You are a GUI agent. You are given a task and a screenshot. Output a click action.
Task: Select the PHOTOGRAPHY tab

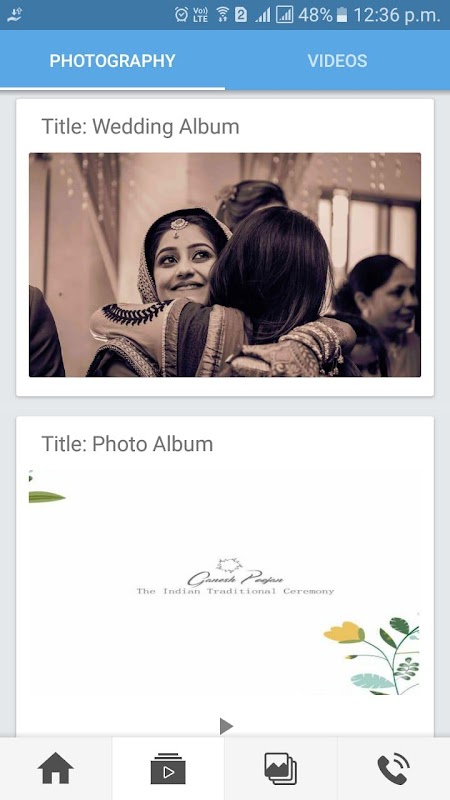(112, 61)
